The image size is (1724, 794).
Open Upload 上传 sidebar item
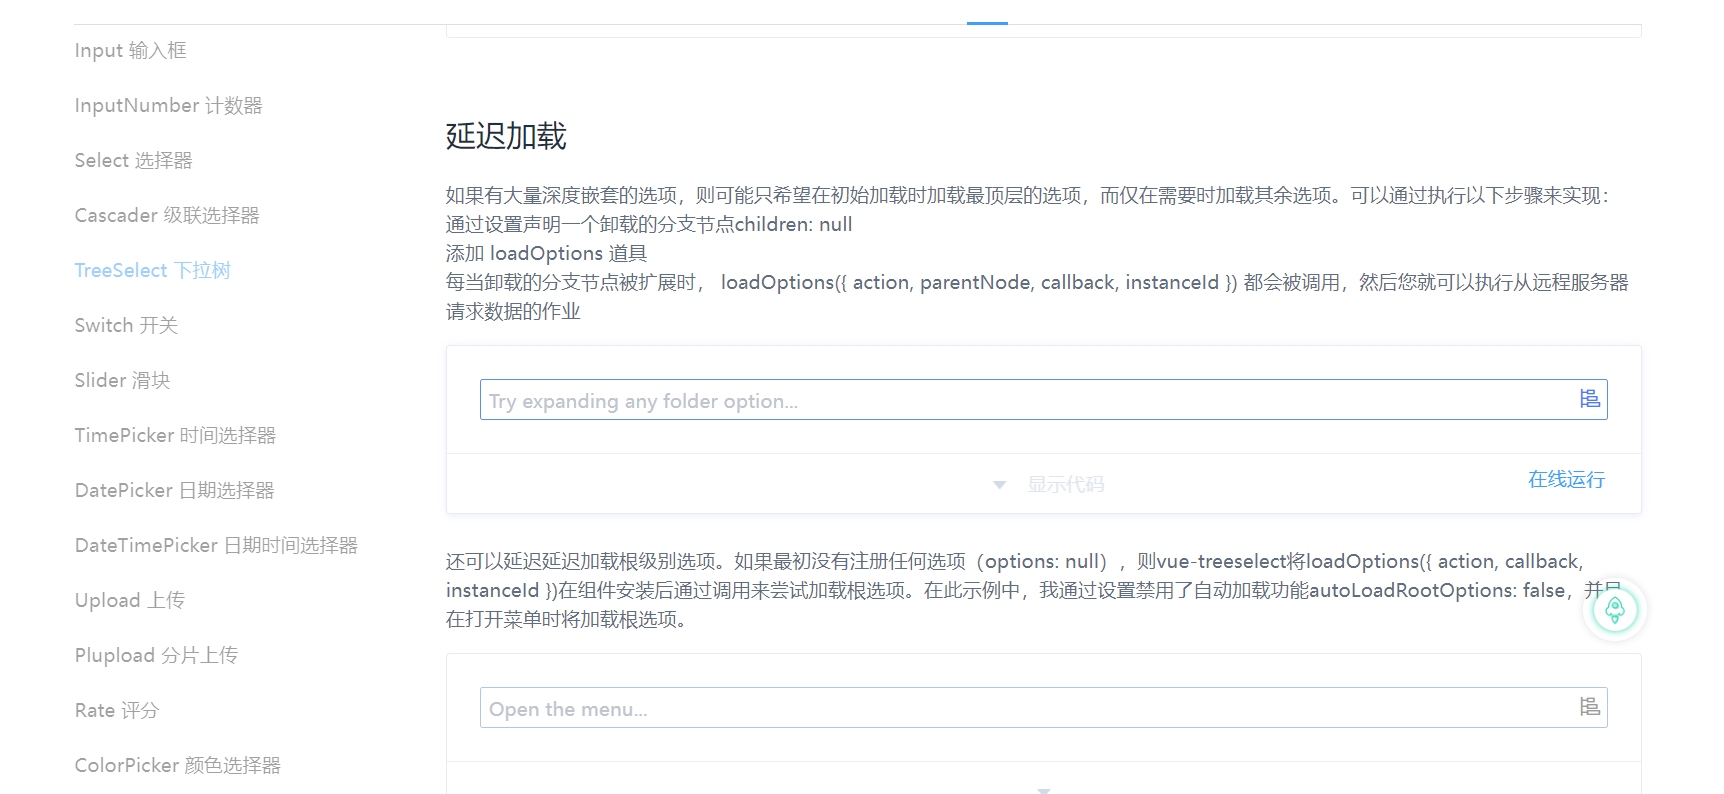click(129, 600)
